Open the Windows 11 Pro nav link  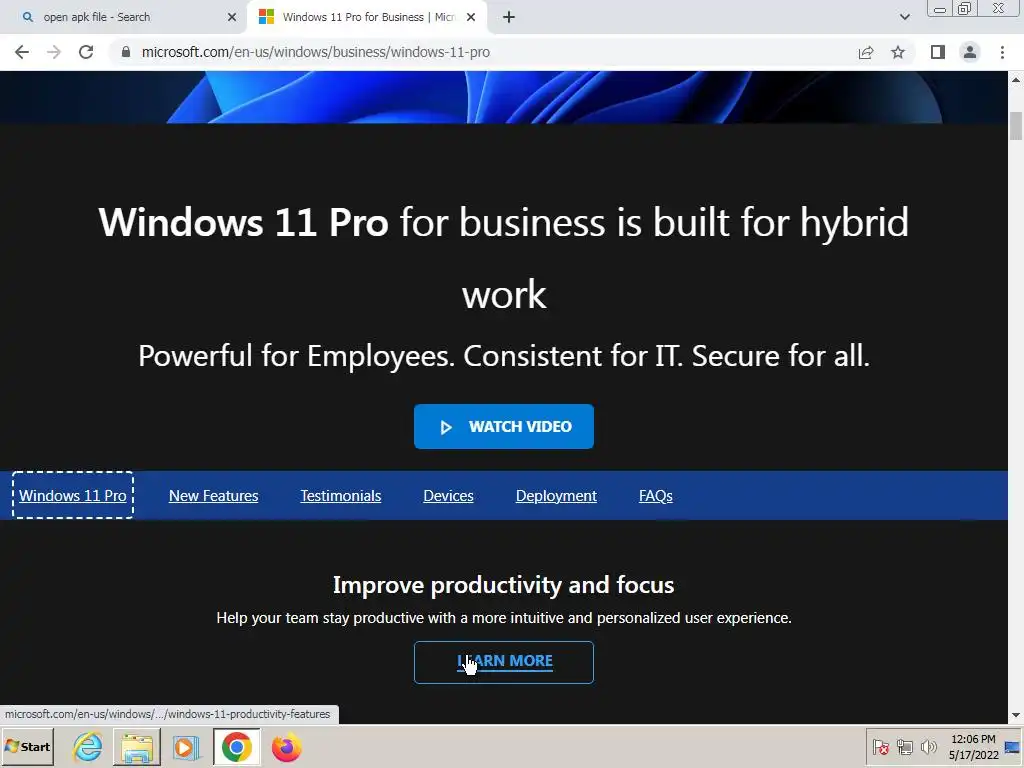coord(72,496)
